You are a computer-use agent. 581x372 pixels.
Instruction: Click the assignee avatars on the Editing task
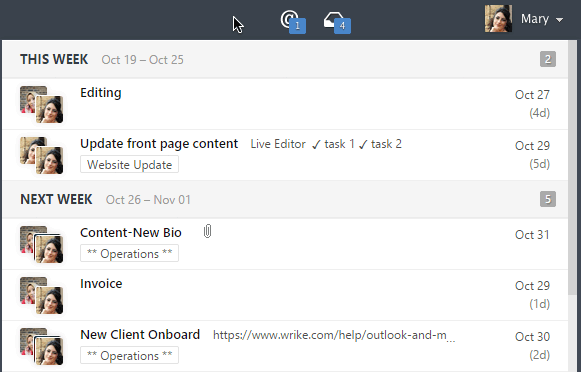click(x=42, y=104)
